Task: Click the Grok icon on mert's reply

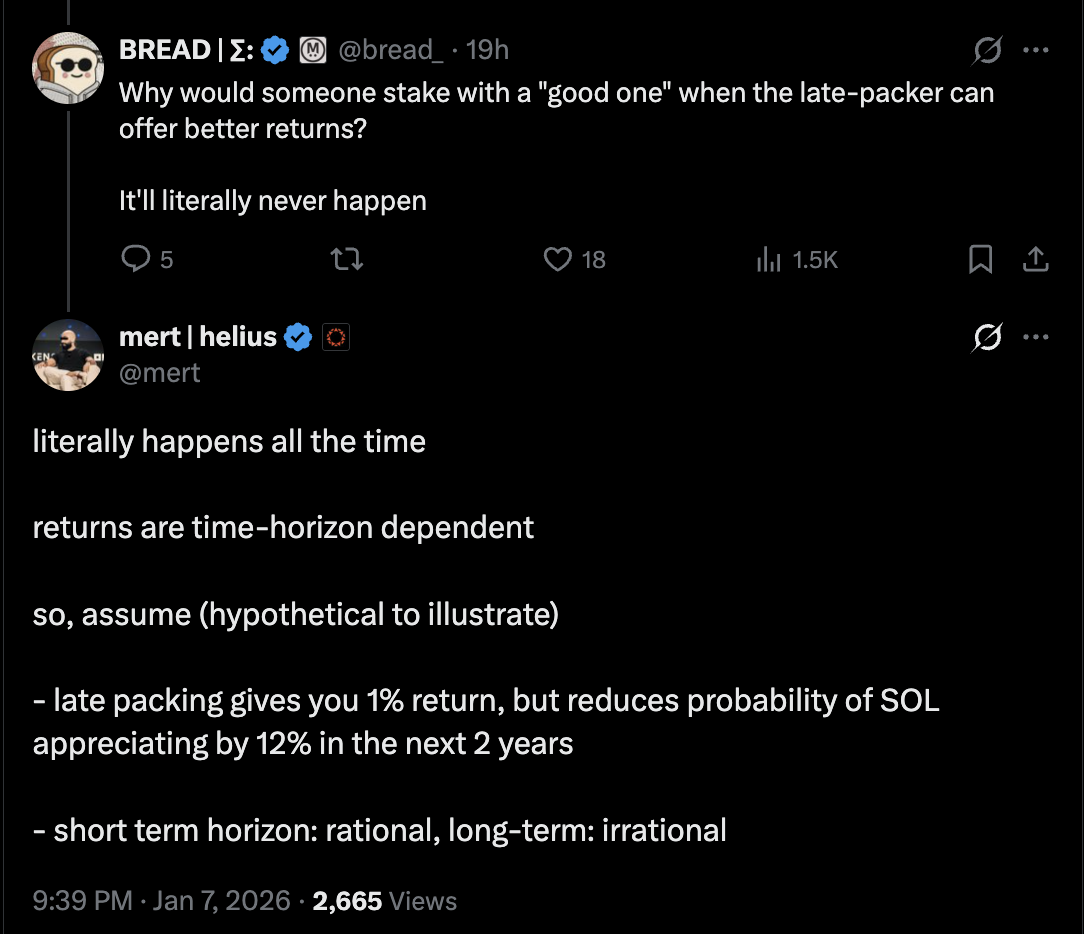Action: click(x=987, y=338)
